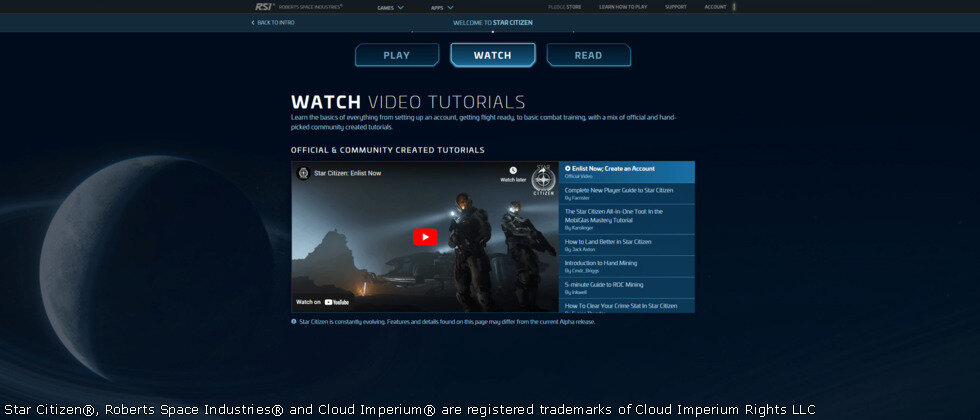Open the Support link
This screenshot has width=980, height=420.
point(676,7)
